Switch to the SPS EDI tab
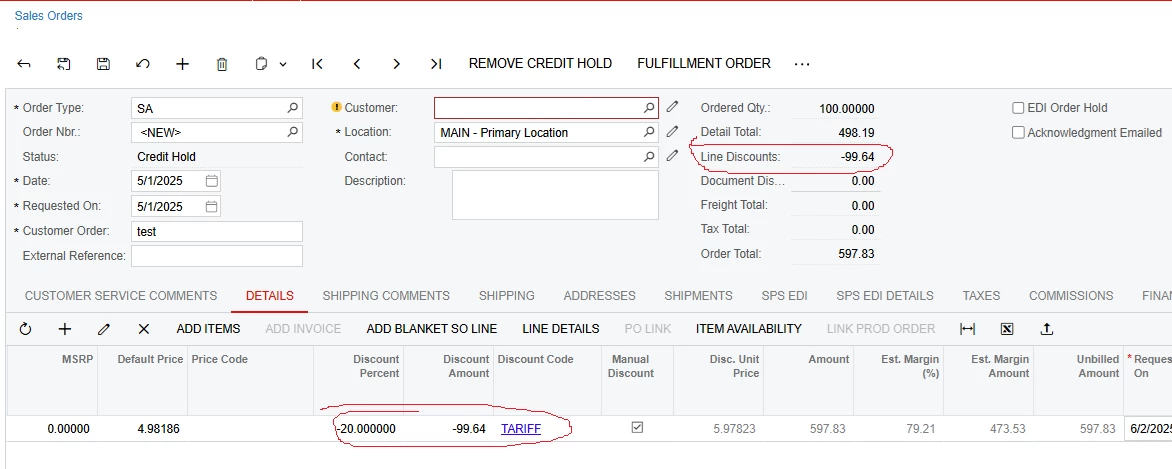 click(x=785, y=295)
